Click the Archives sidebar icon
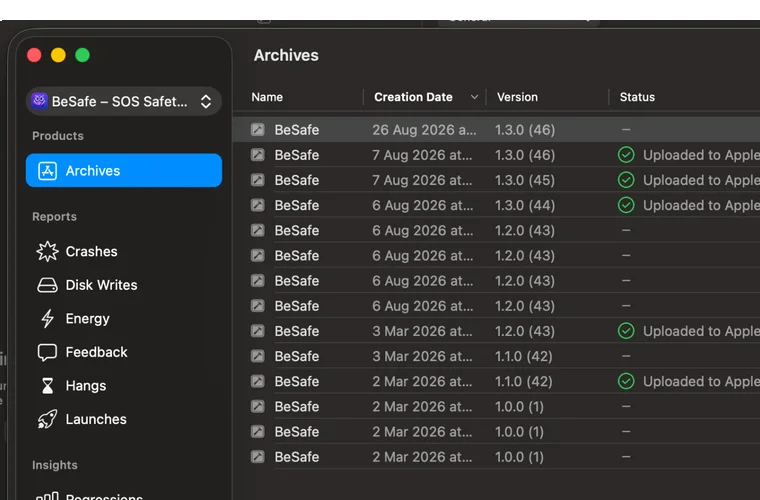This screenshot has width=760, height=500. tap(48, 171)
